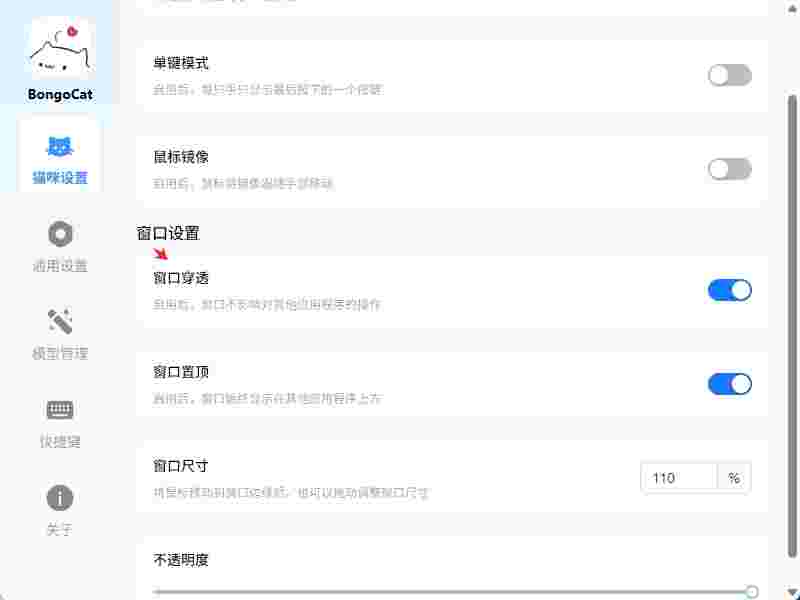Screen dimensions: 800x600
Task: Click the 不透明度 slider handle
Action: pos(752,592)
